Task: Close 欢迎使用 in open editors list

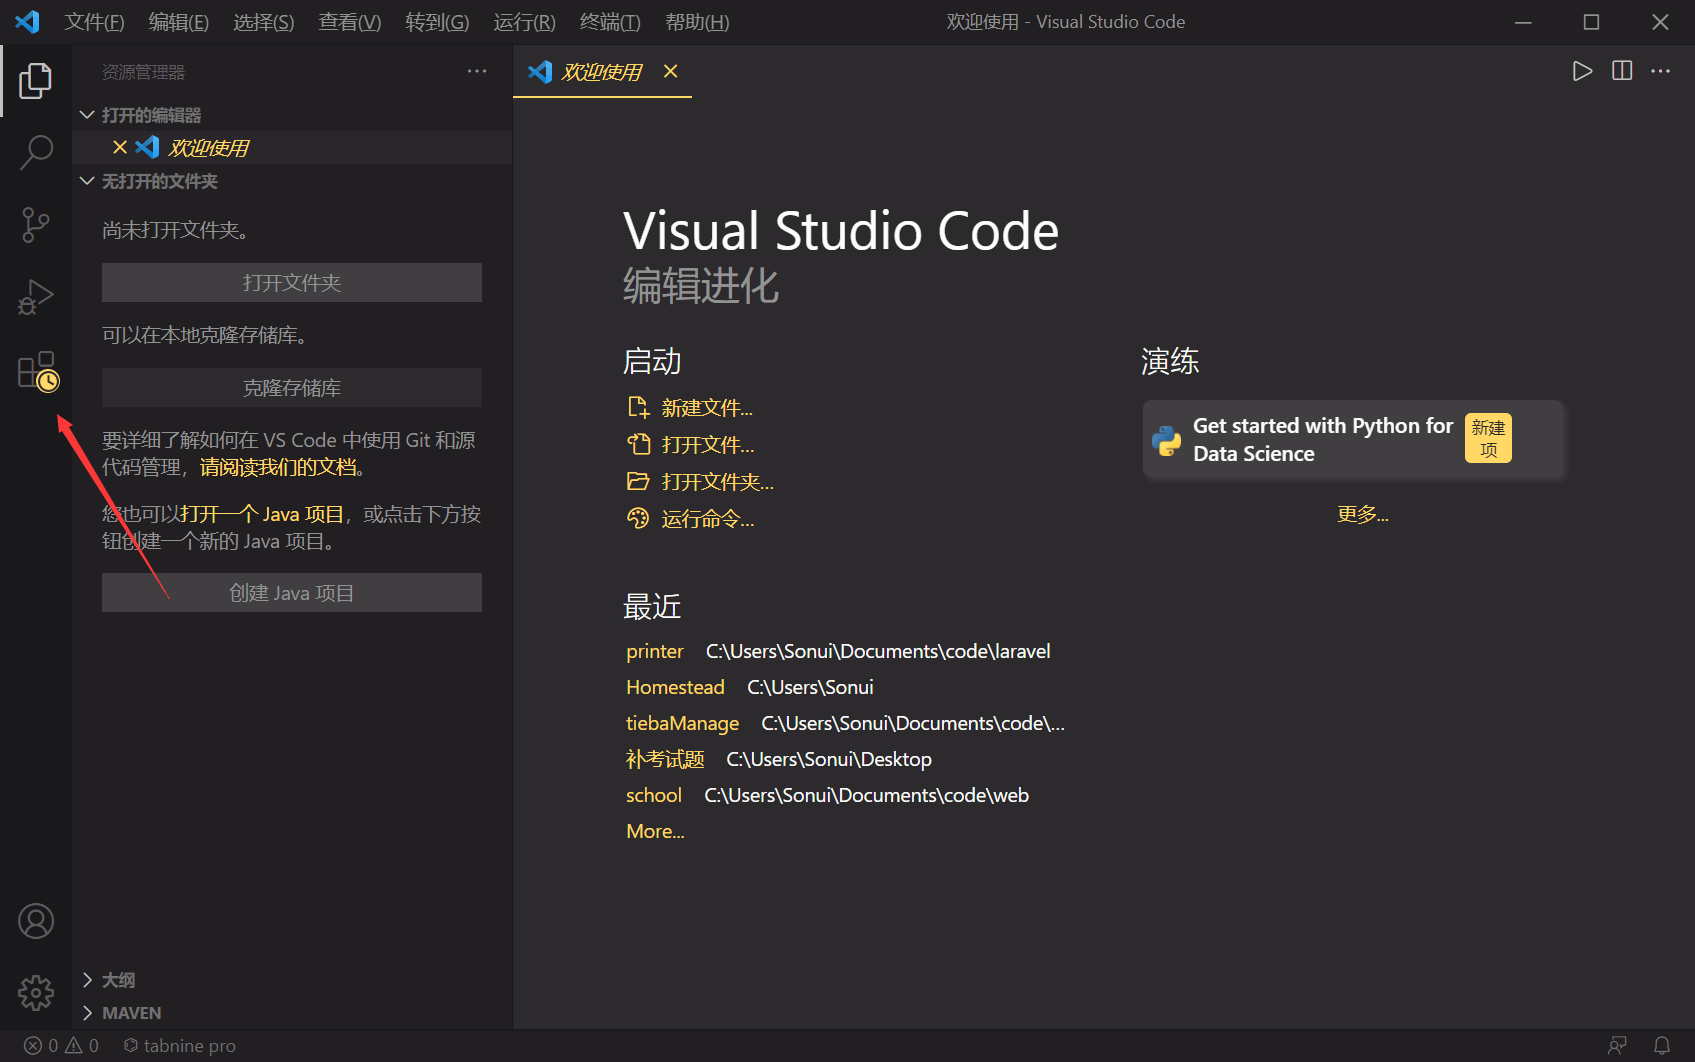Action: 120,147
